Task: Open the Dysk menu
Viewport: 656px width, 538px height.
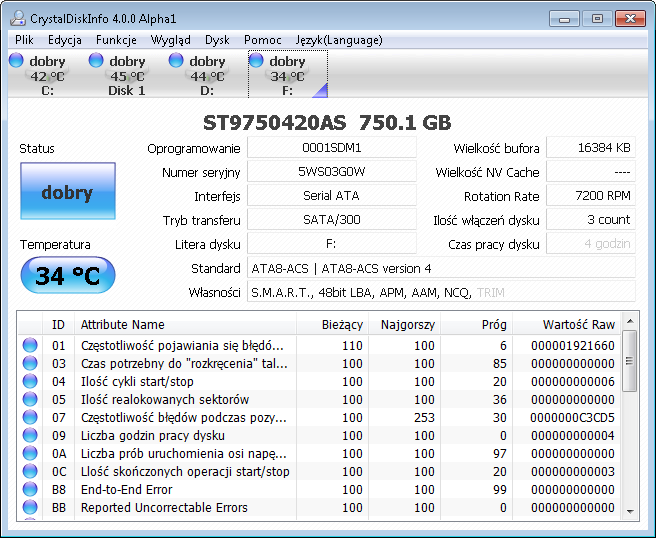Action: [217, 40]
